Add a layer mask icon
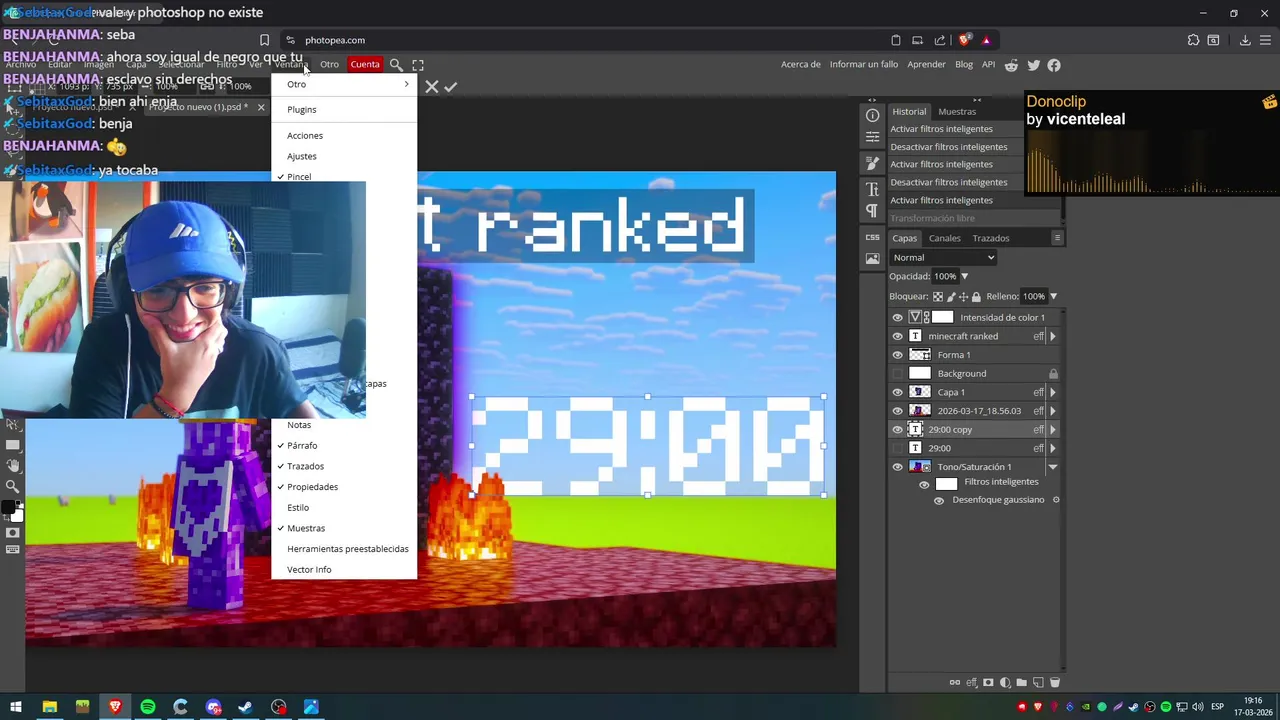This screenshot has width=1280, height=720. (988, 682)
